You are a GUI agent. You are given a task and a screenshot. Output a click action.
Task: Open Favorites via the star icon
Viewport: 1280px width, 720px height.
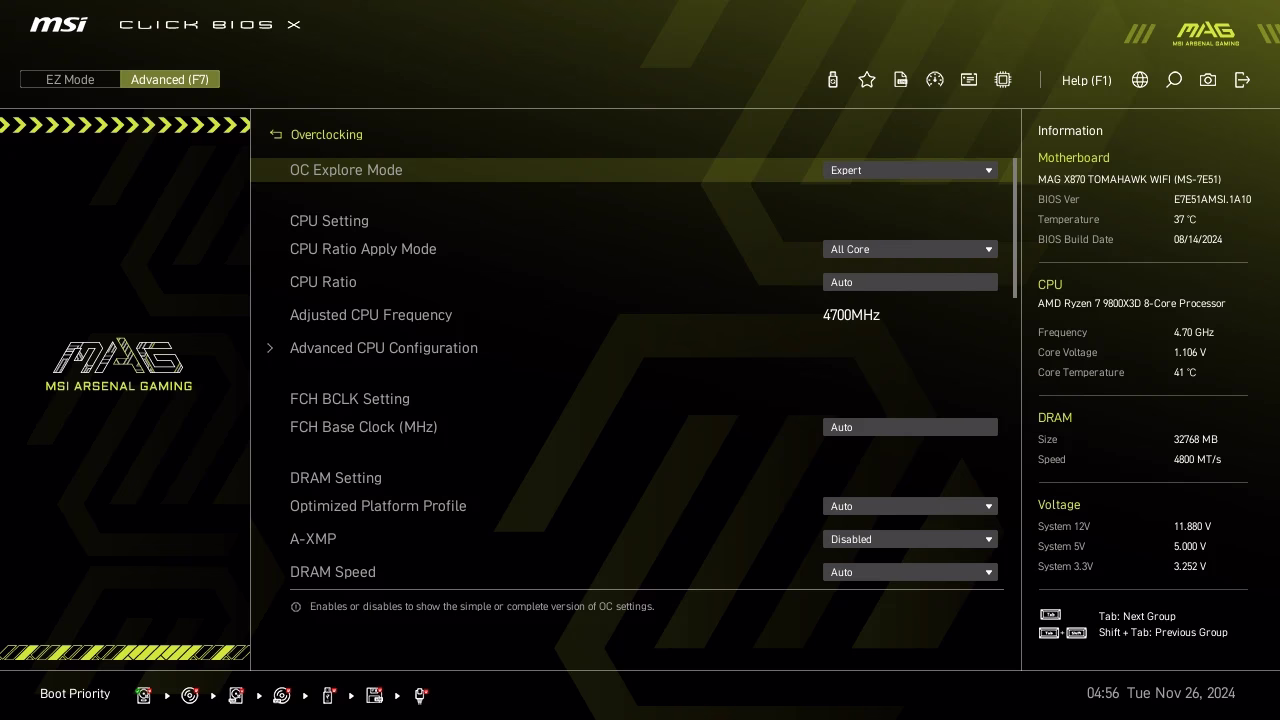(x=867, y=80)
